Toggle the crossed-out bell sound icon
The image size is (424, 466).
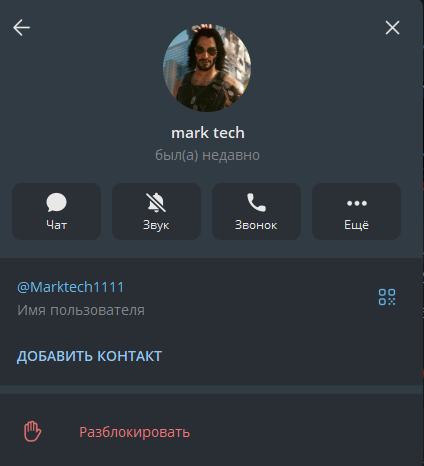(156, 202)
